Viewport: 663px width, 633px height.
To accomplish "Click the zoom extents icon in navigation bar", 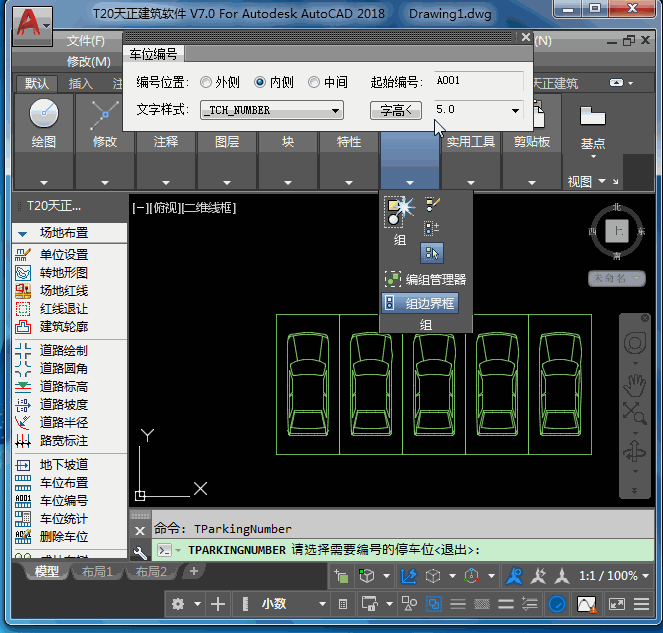I will pos(635,413).
